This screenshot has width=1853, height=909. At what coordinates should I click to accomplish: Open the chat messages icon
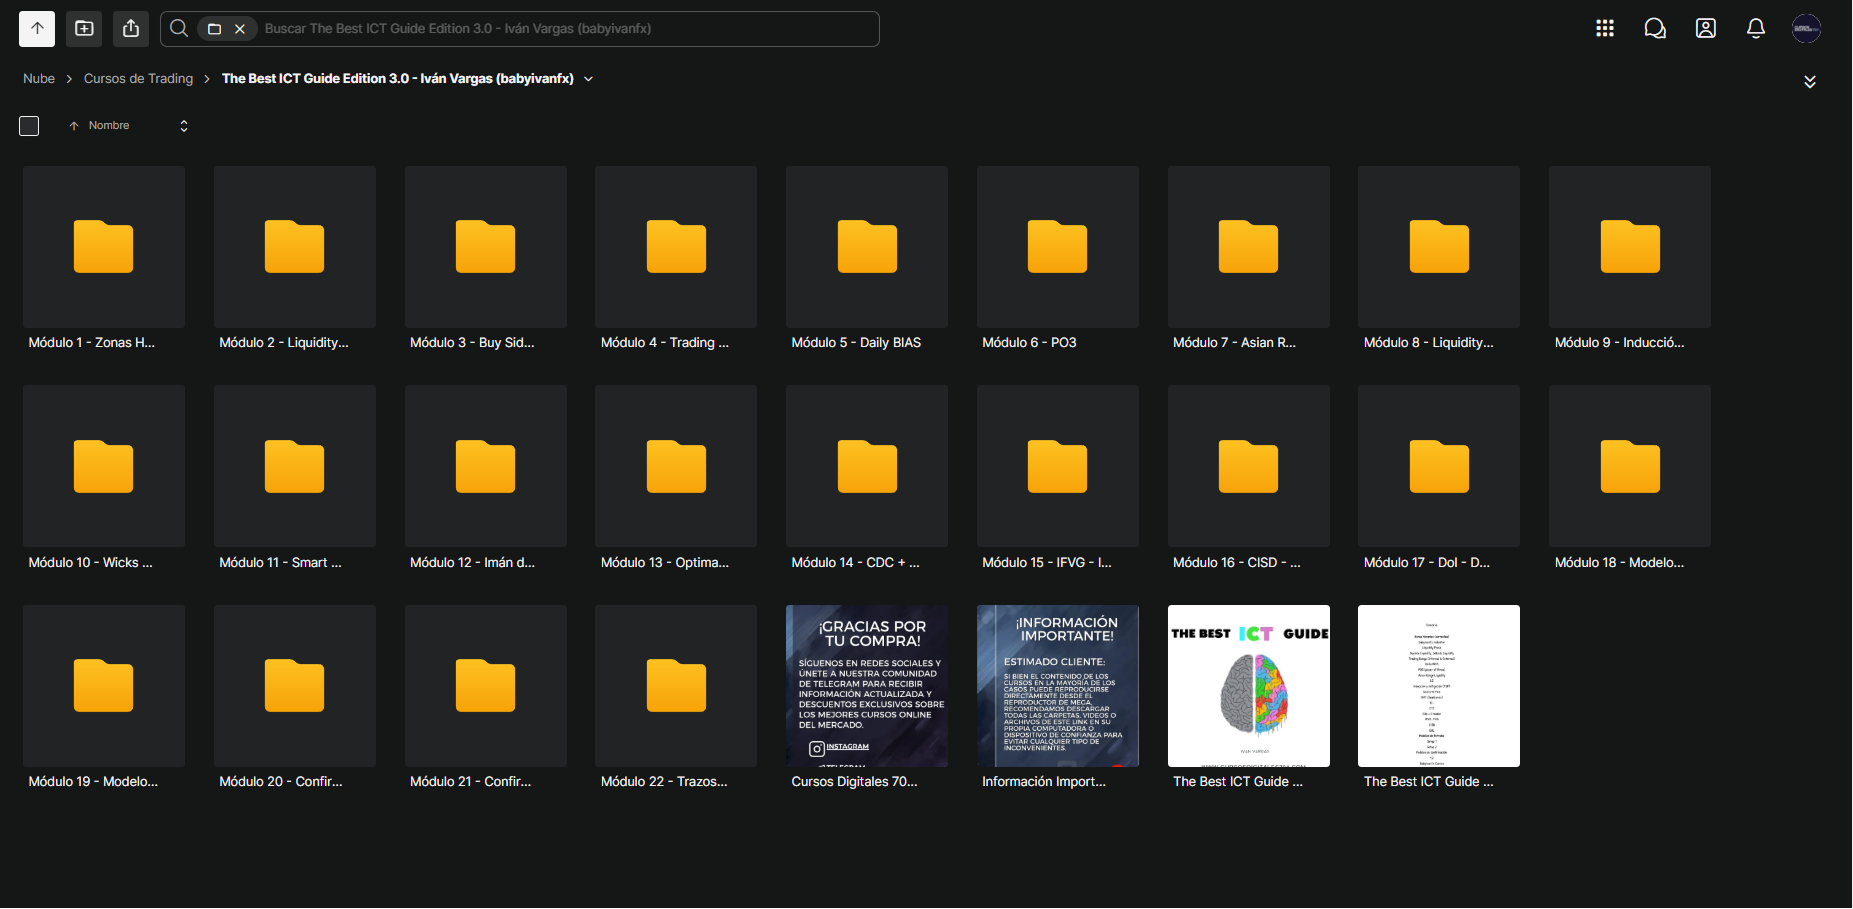point(1655,28)
